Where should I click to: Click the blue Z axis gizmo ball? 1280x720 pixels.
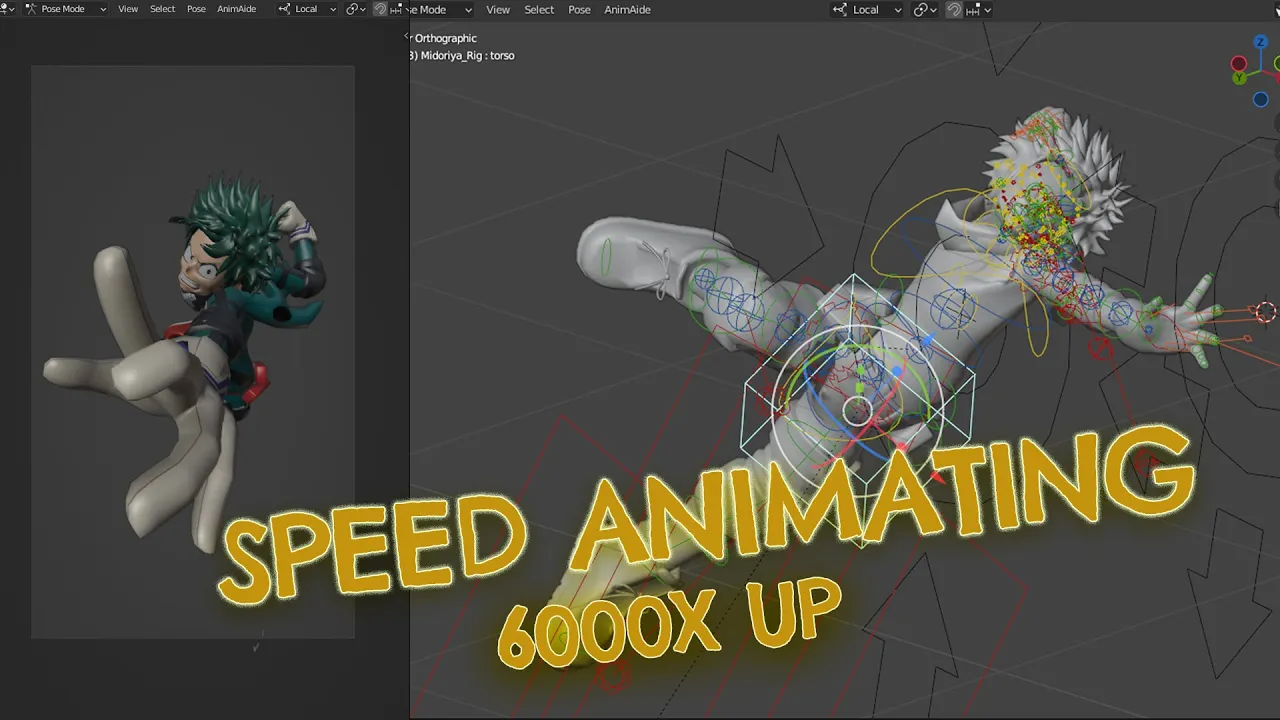click(1262, 43)
